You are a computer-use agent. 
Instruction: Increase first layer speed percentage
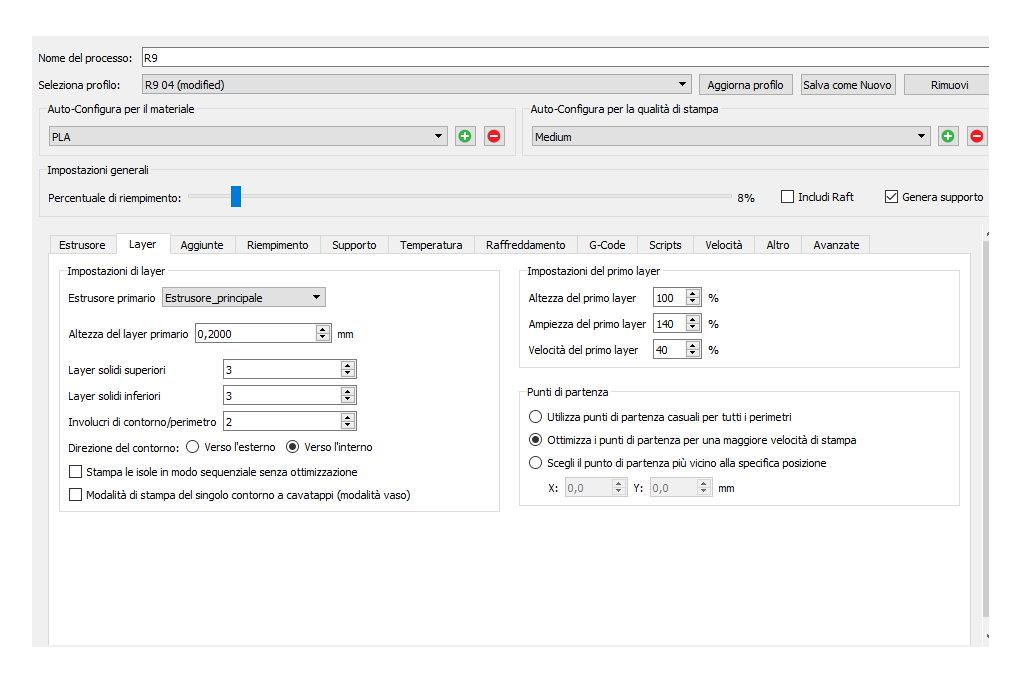point(693,345)
